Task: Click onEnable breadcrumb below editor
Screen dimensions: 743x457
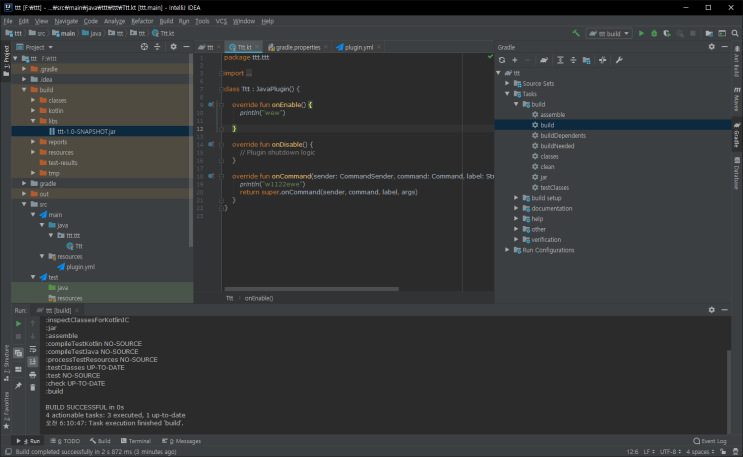Action: (x=259, y=298)
